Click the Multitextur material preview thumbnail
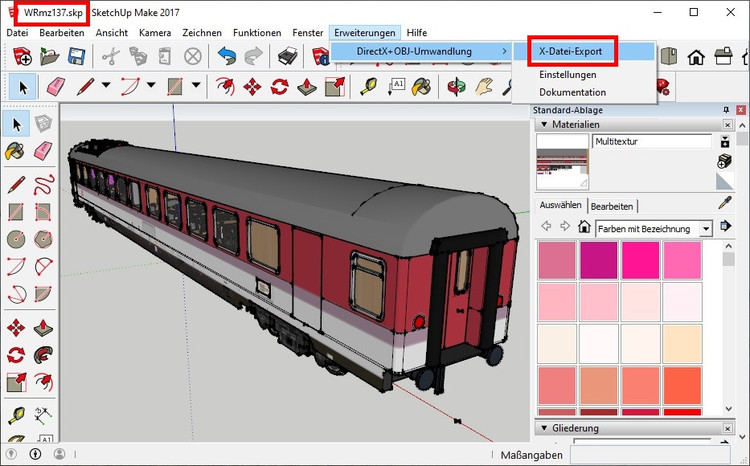Viewport: 750px width, 466px height. click(562, 162)
